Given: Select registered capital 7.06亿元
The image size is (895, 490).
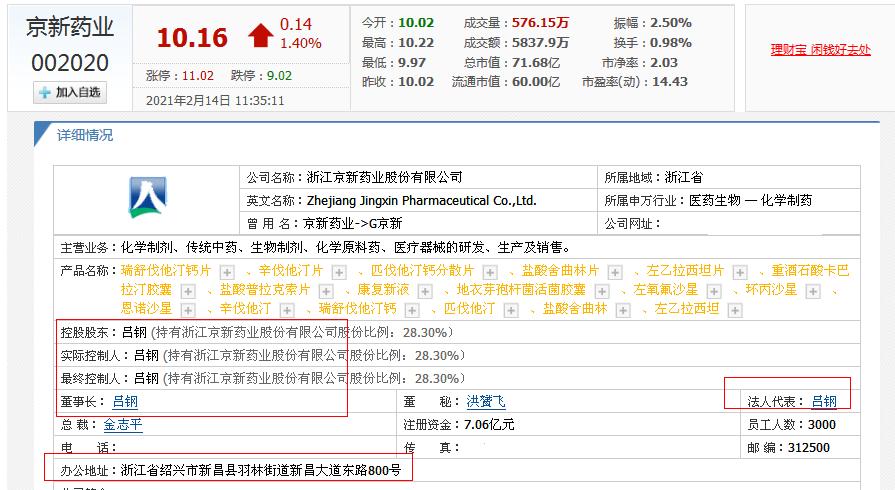Looking at the screenshot, I should pos(489,424).
